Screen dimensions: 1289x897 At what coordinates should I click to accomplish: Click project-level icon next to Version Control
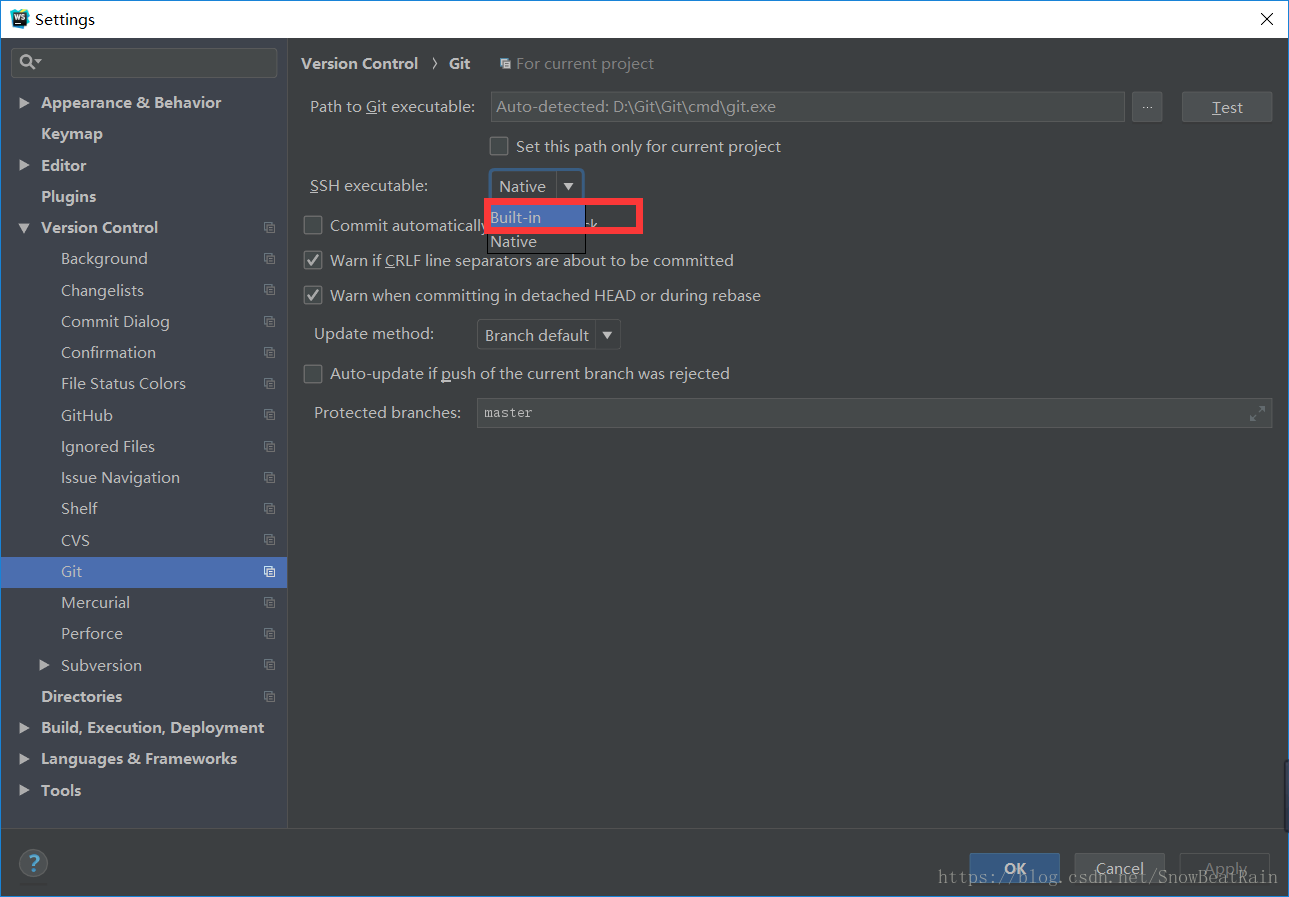click(x=269, y=228)
